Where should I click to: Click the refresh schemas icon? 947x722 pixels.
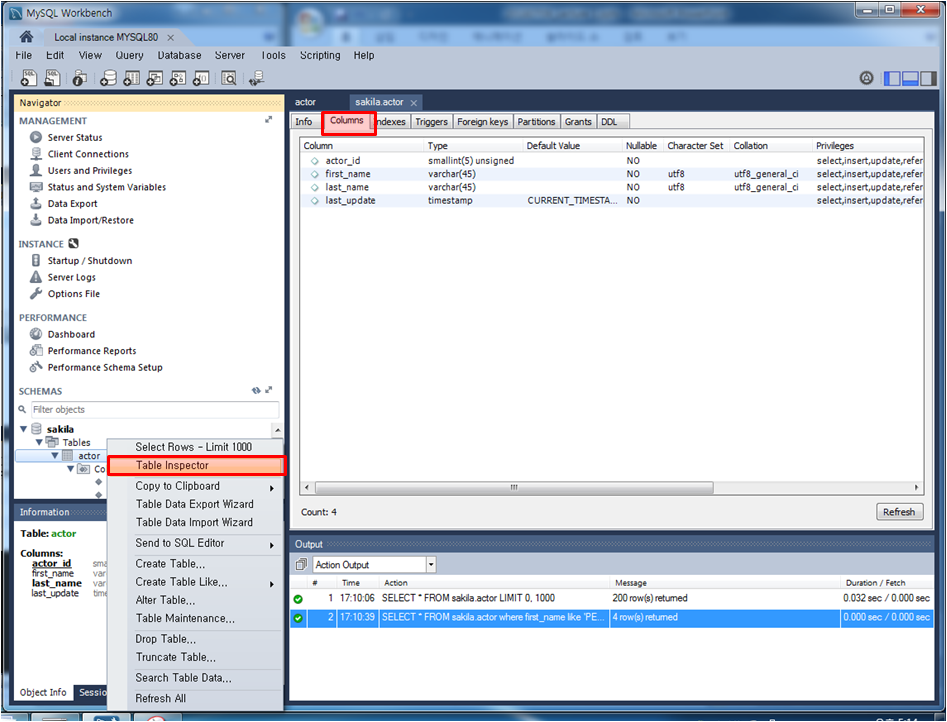click(256, 390)
